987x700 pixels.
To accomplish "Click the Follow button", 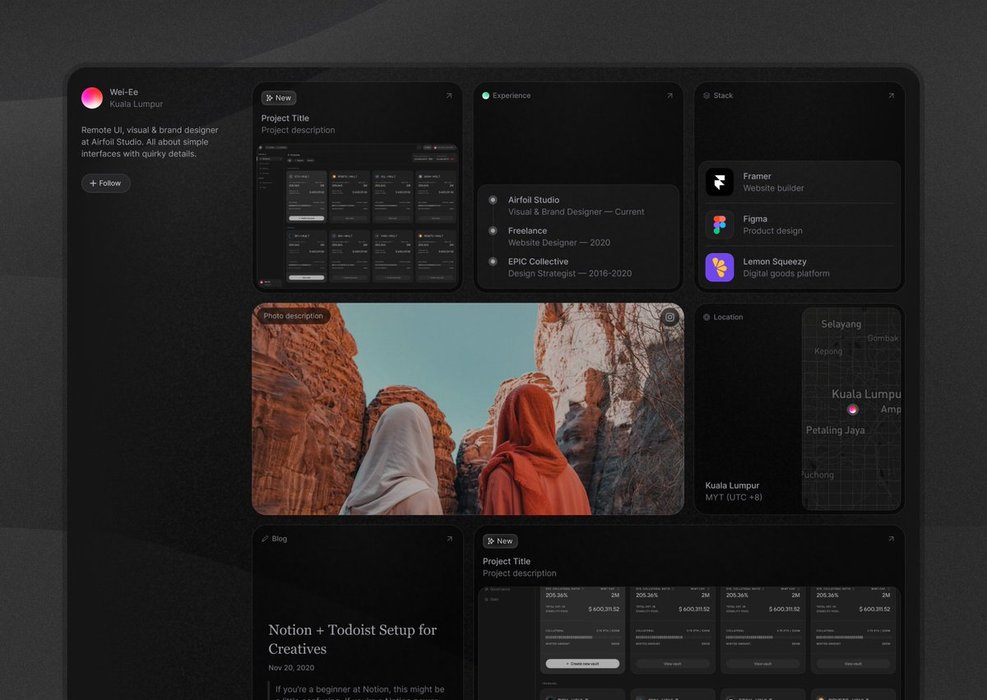I will click(x=106, y=183).
